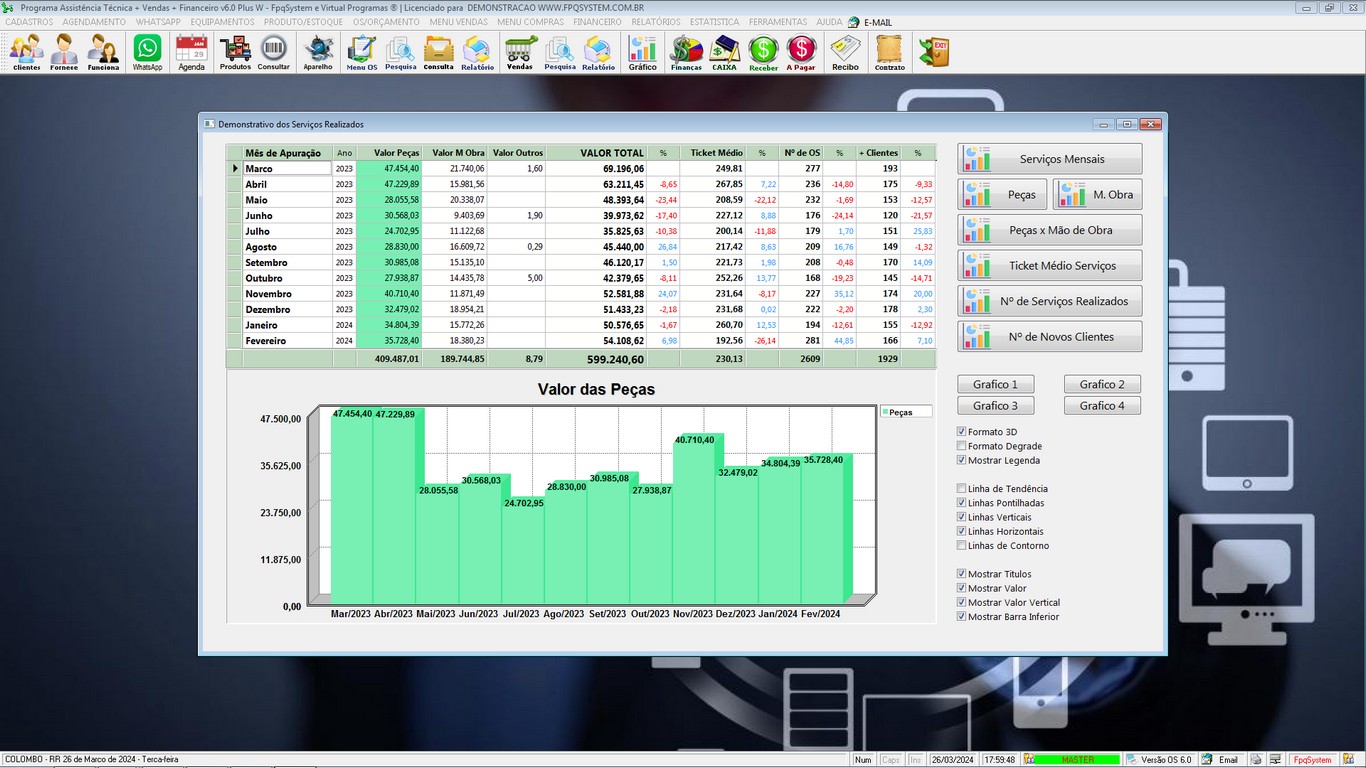Switch to Grafico 4
The height and width of the screenshot is (768, 1366).
(1103, 406)
